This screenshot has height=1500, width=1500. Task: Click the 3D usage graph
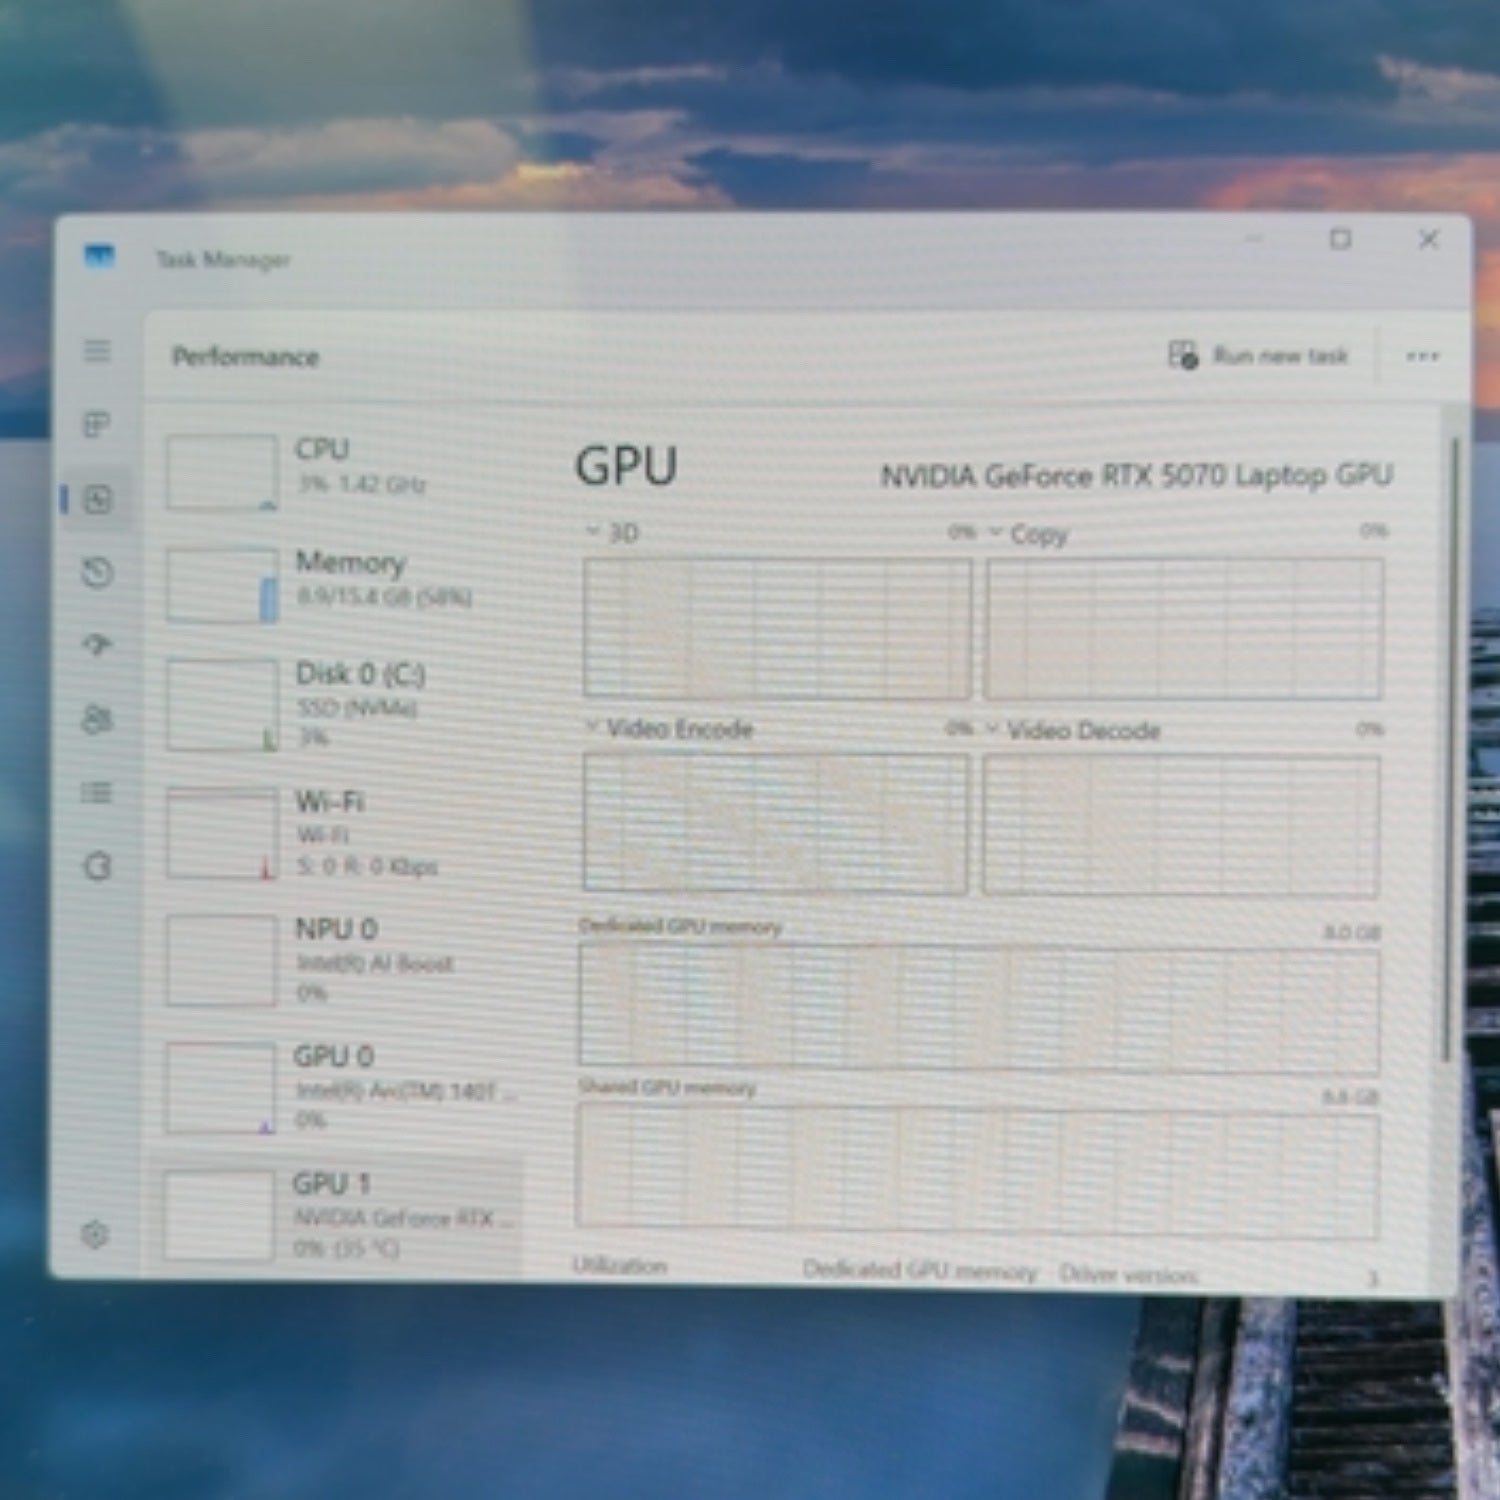(x=777, y=627)
